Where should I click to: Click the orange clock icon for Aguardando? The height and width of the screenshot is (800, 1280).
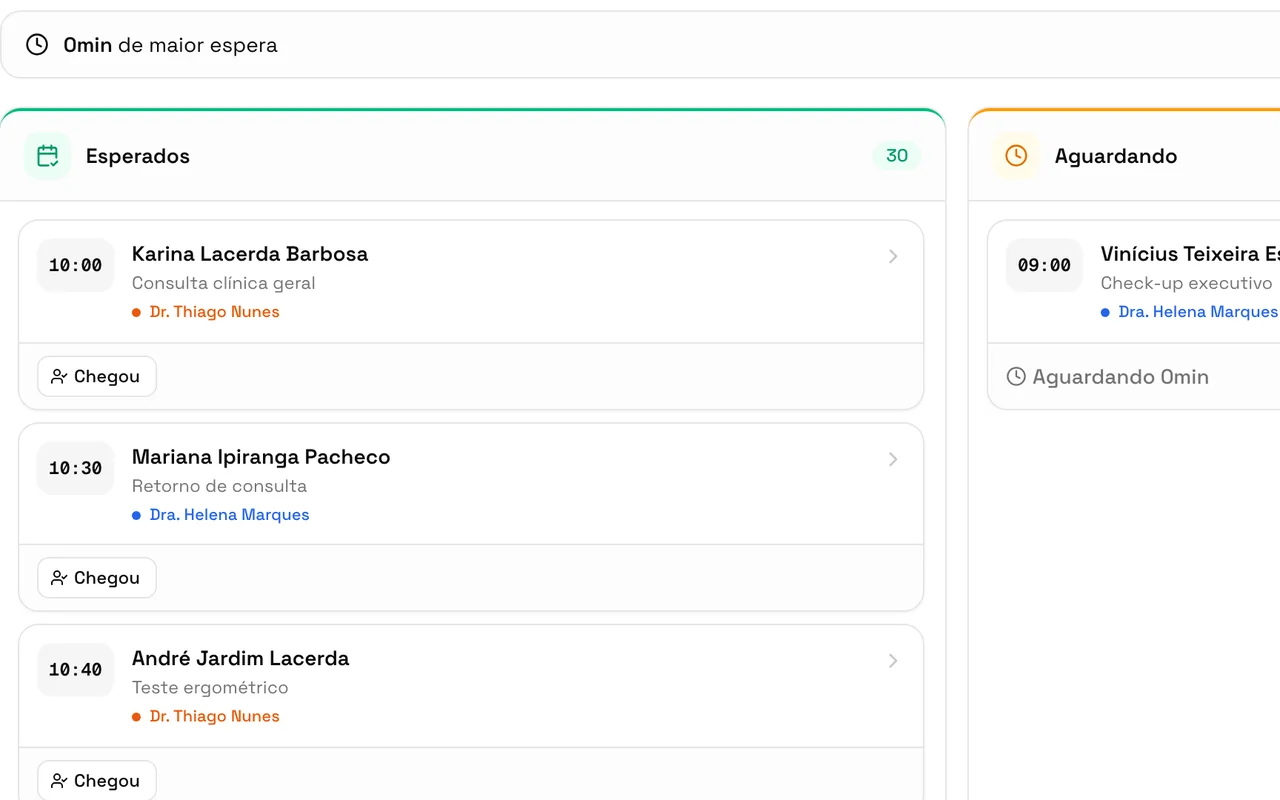[x=1016, y=156]
